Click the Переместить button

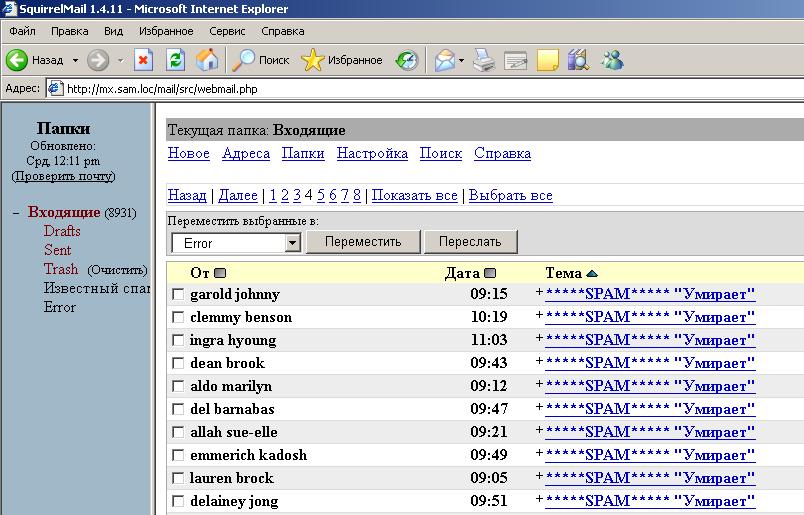tap(363, 242)
